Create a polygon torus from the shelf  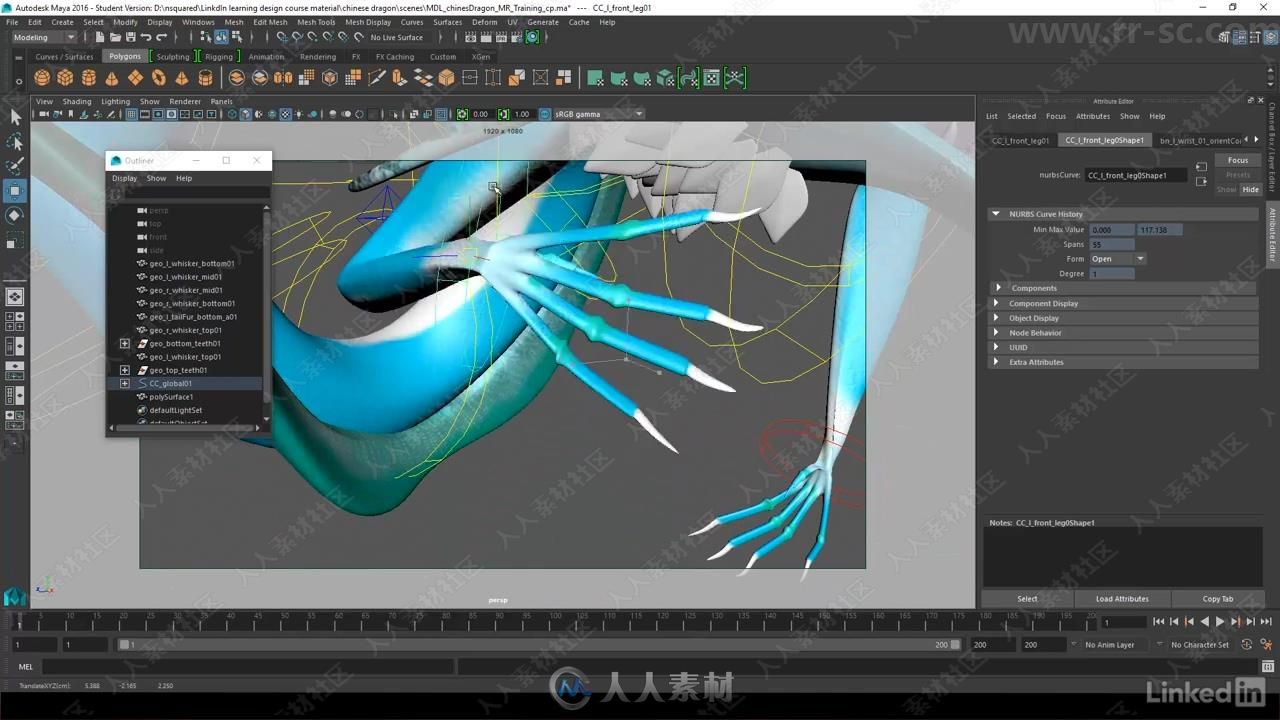(159, 78)
